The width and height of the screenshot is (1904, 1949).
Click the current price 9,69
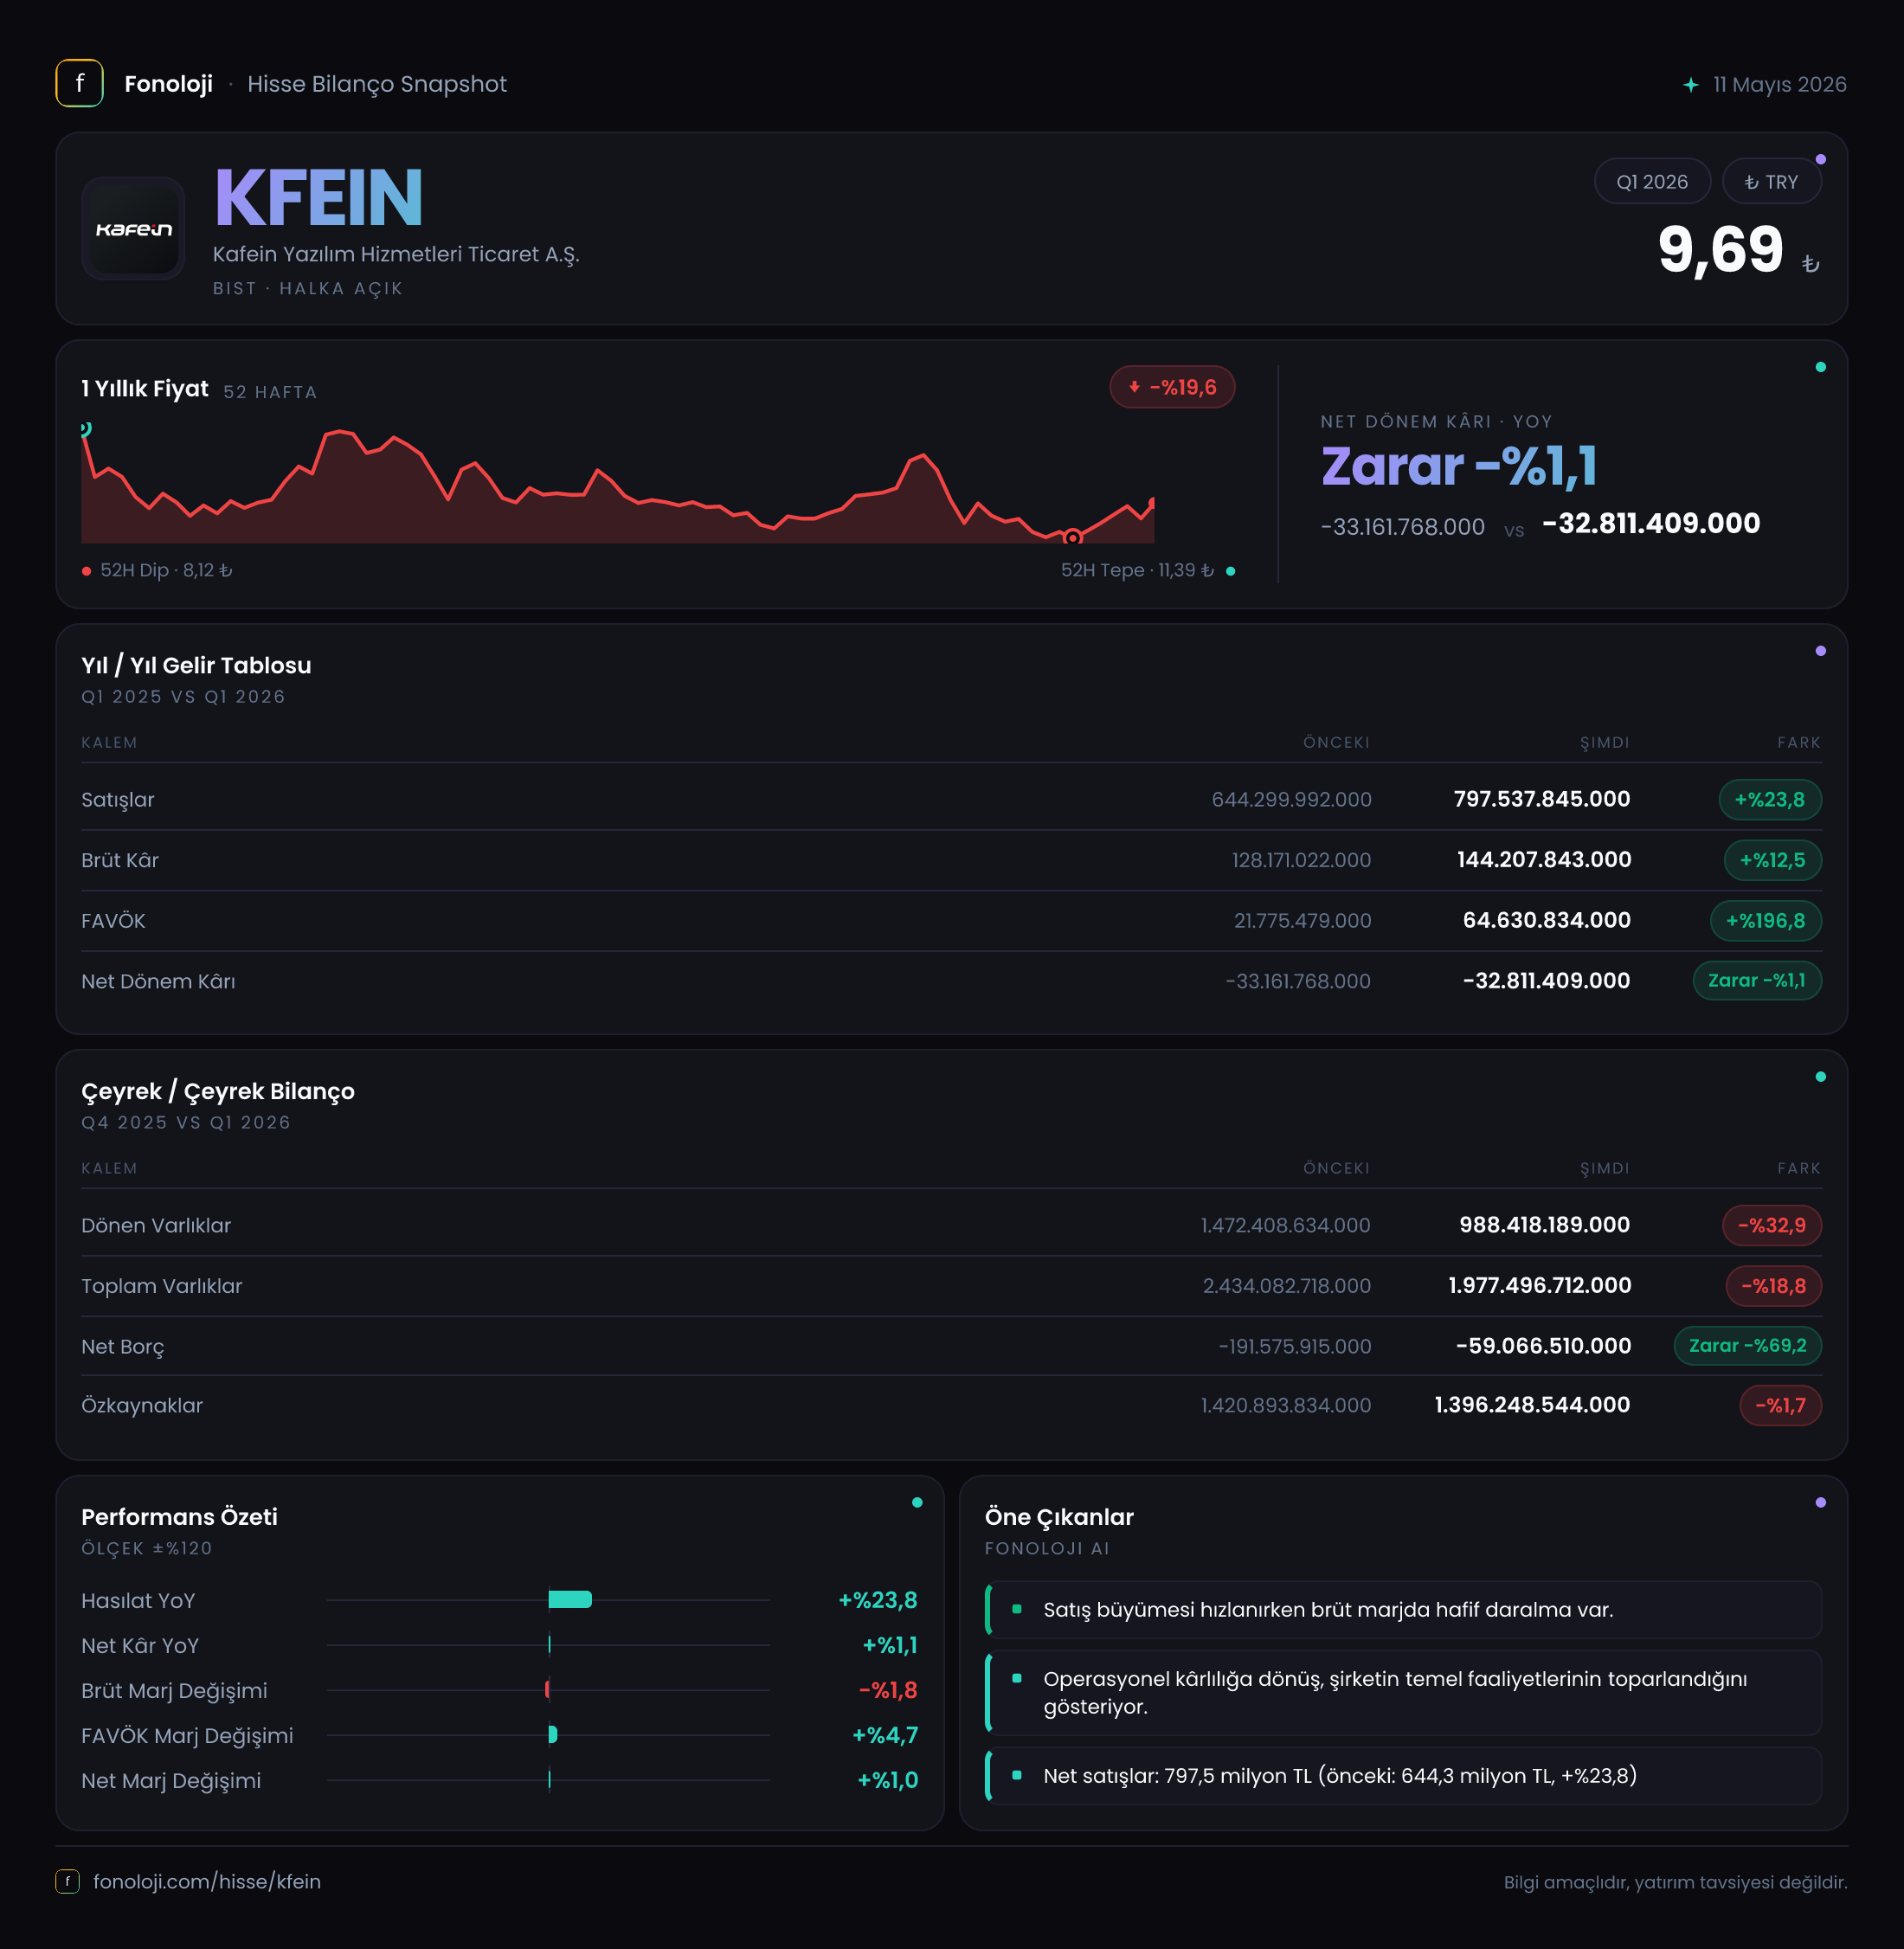pos(1720,249)
